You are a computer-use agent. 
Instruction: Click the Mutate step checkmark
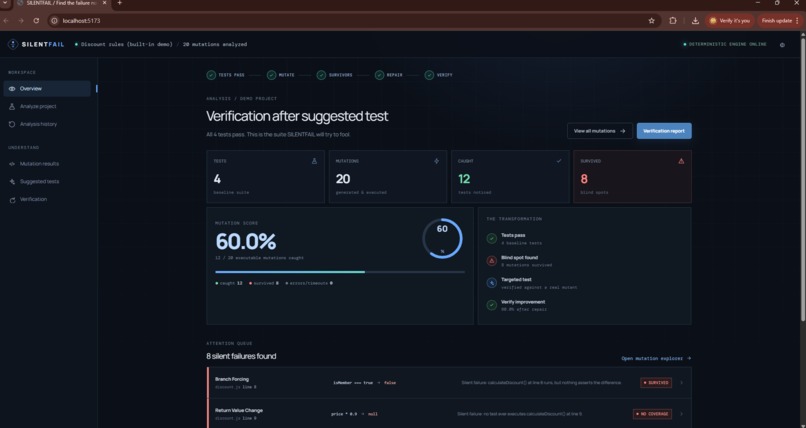click(x=271, y=75)
